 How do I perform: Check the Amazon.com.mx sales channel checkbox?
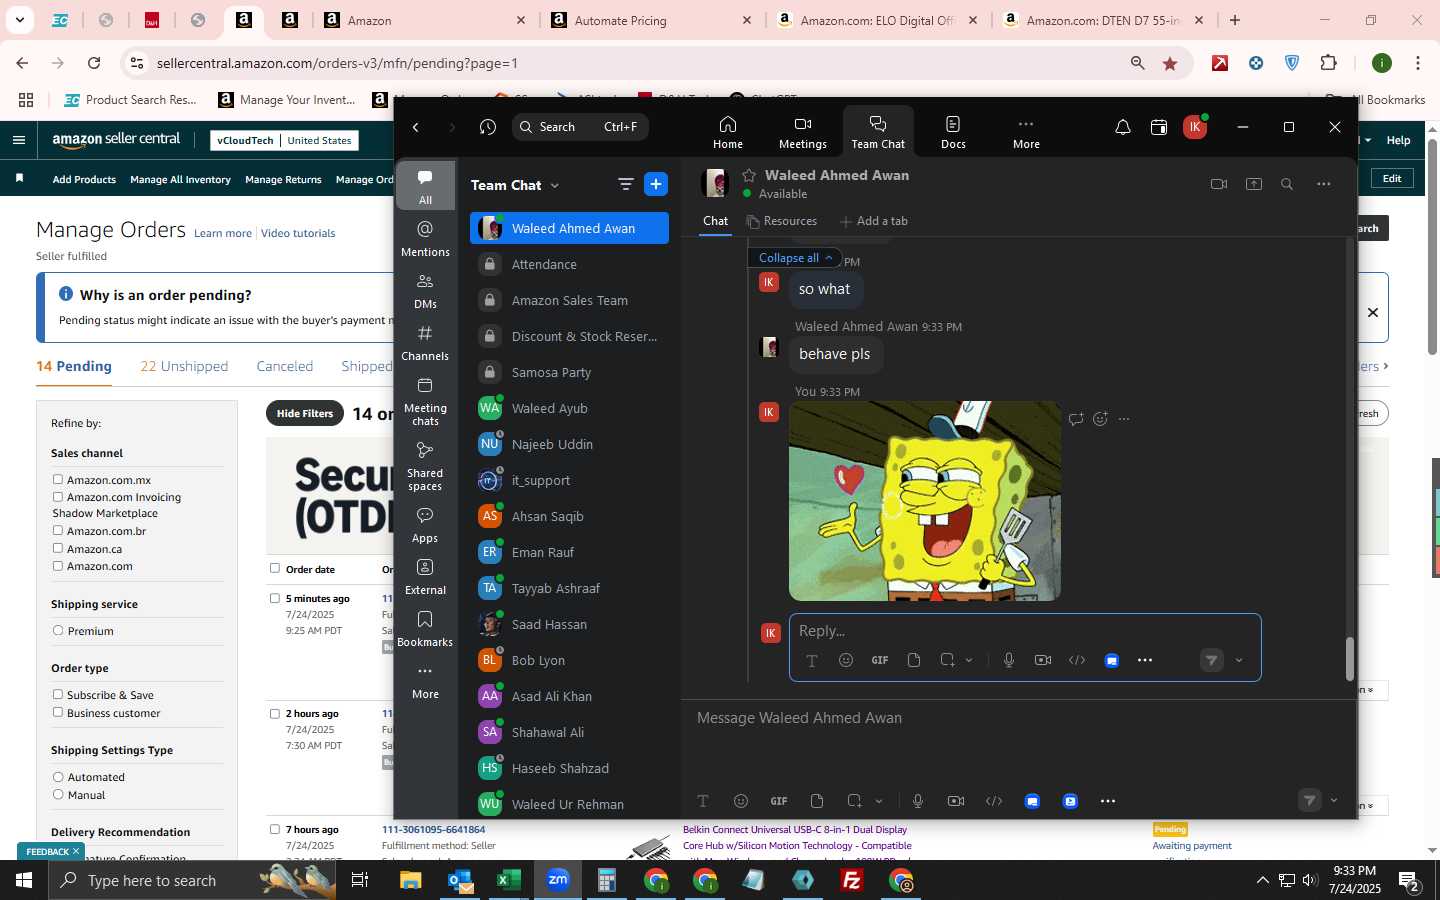click(x=58, y=480)
